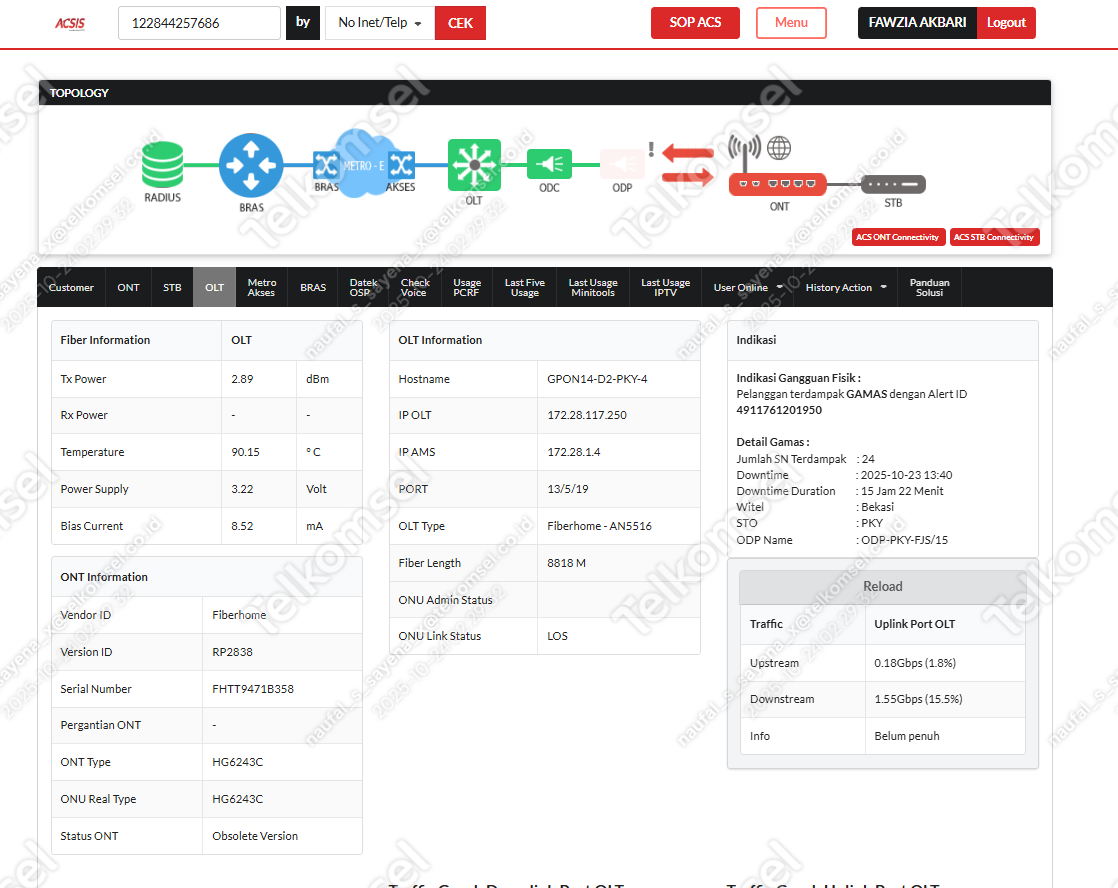
Task: Run ACS ONT Connectivity check
Action: pos(898,237)
